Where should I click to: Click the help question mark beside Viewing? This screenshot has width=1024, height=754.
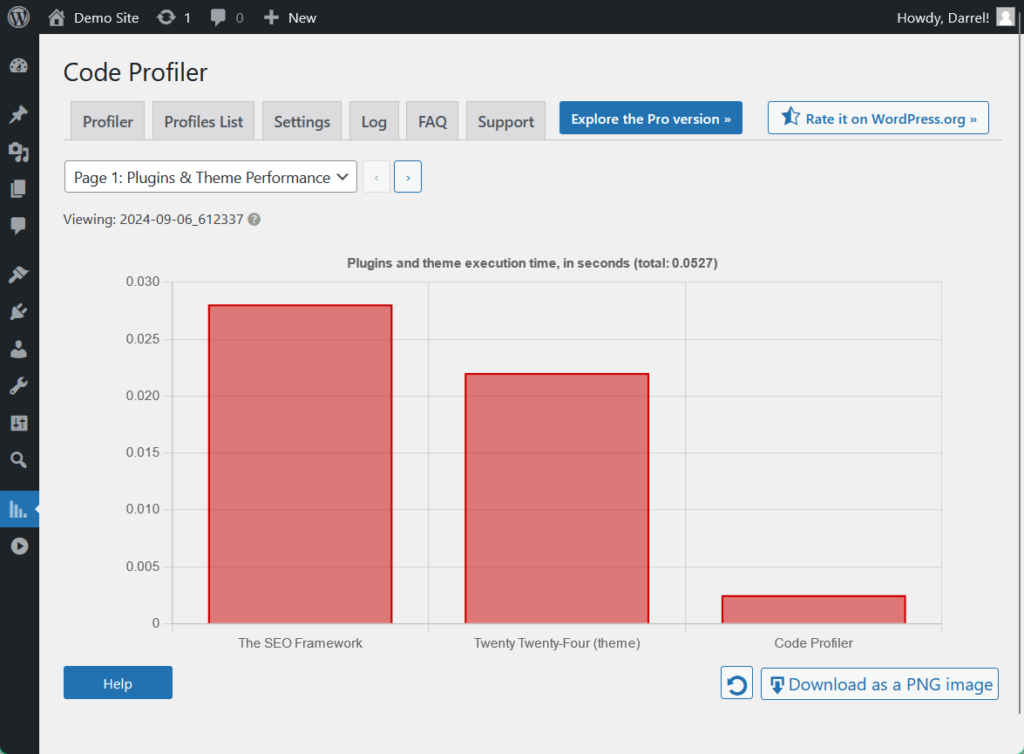click(254, 219)
